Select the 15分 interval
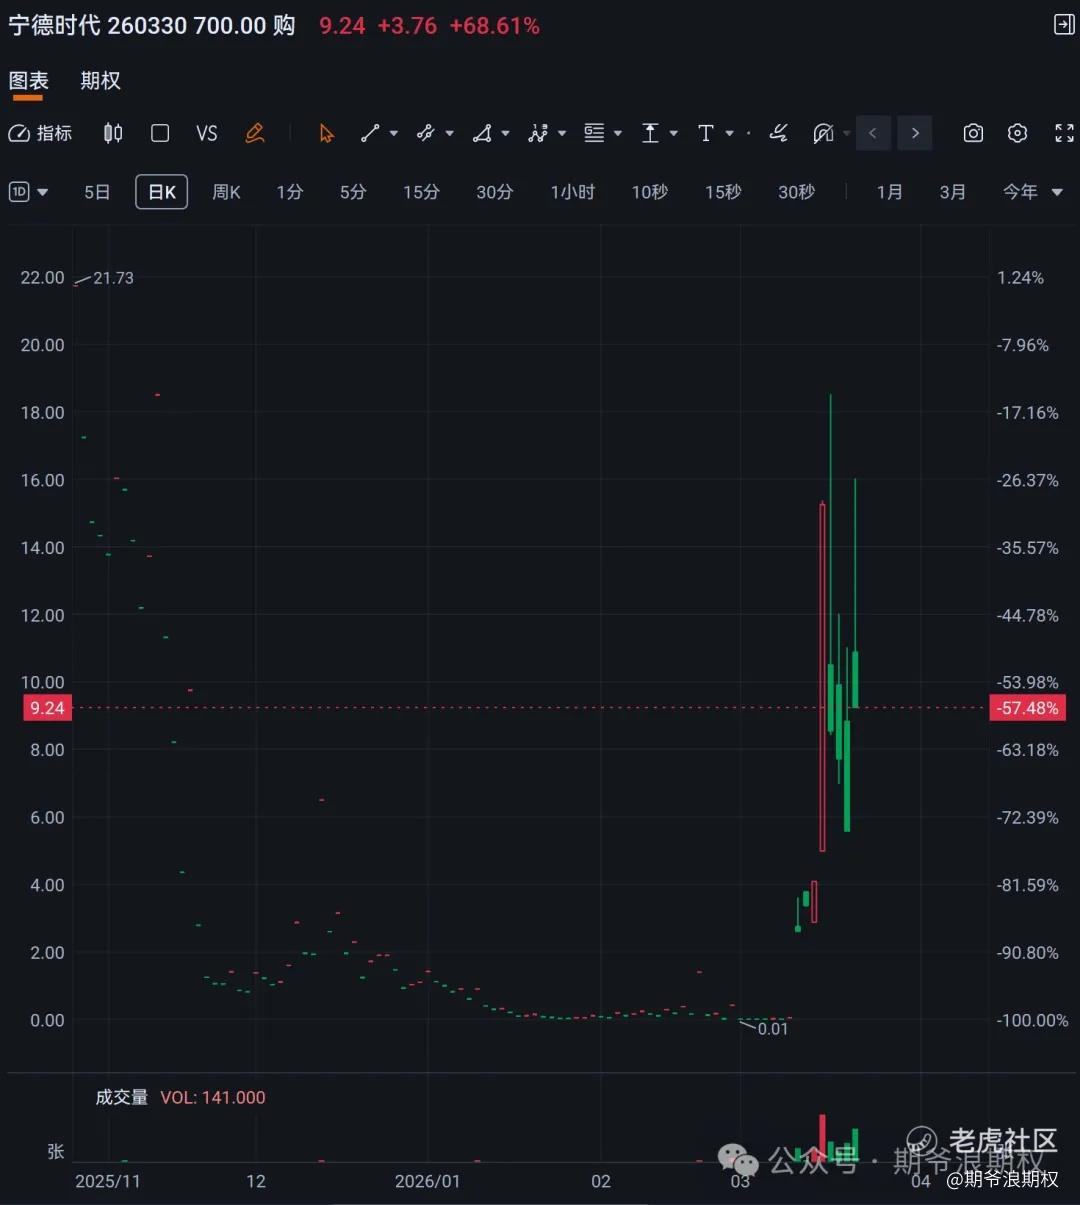This screenshot has height=1205, width=1080. click(421, 192)
